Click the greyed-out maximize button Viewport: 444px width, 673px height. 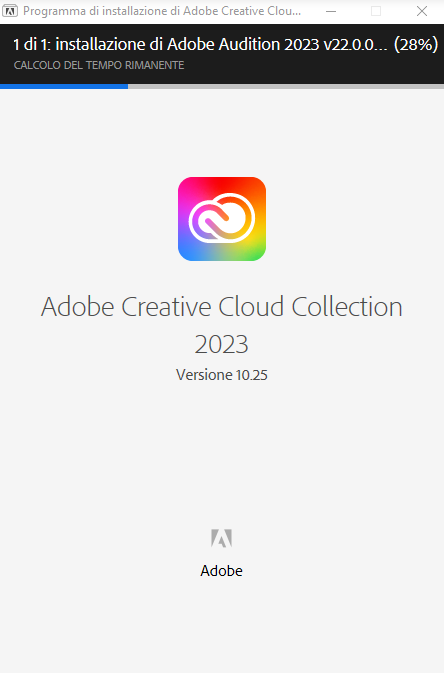tap(376, 11)
